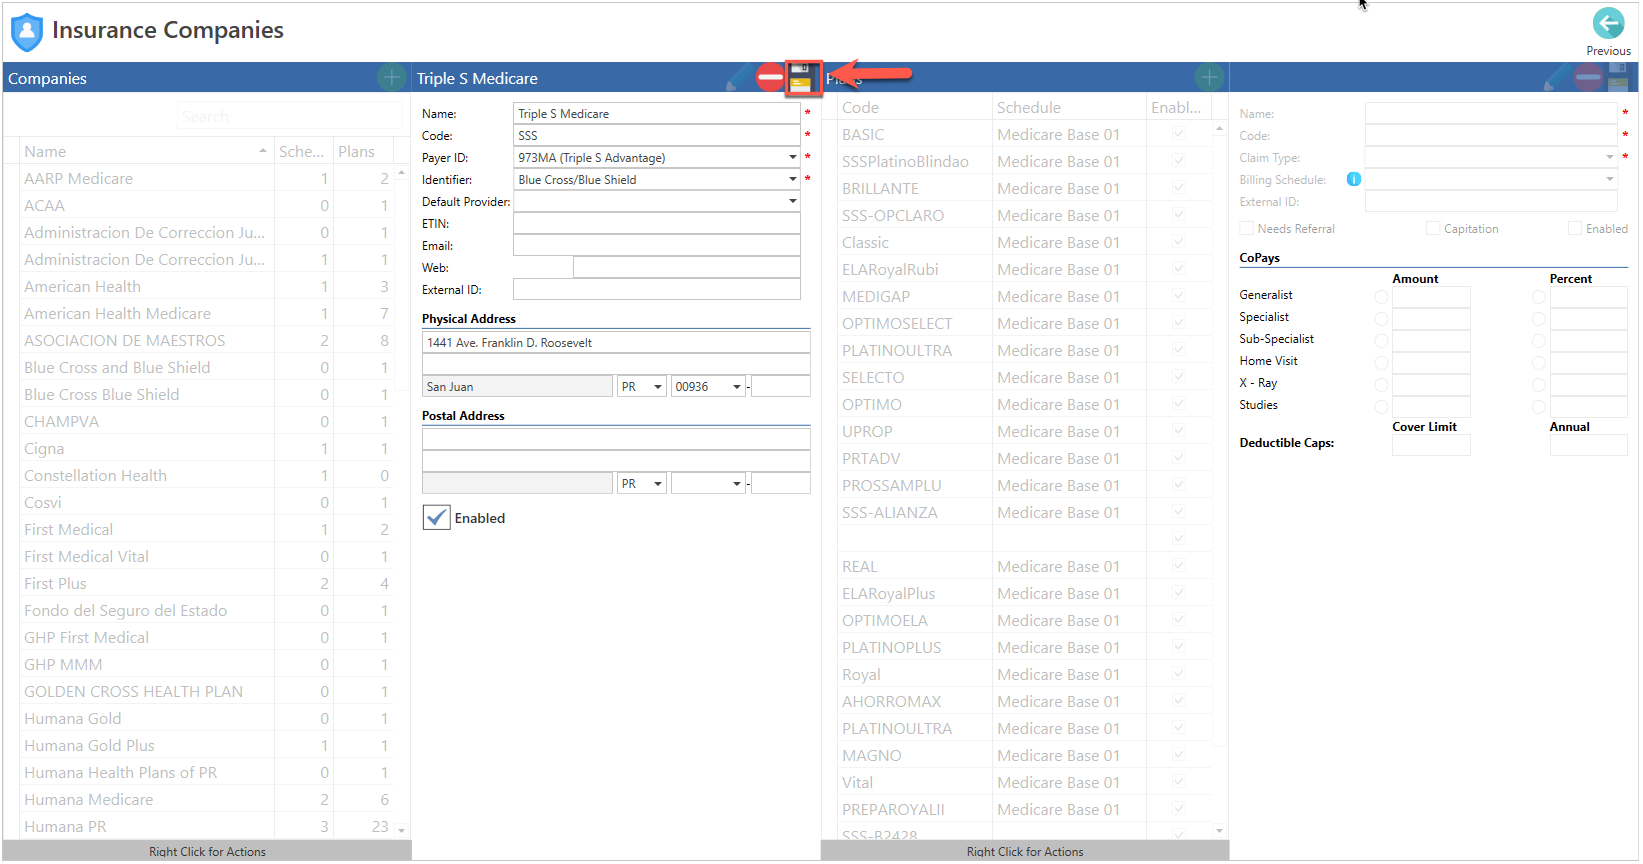Open physical address state PR dropdown
The image size is (1643, 864).
657,387
